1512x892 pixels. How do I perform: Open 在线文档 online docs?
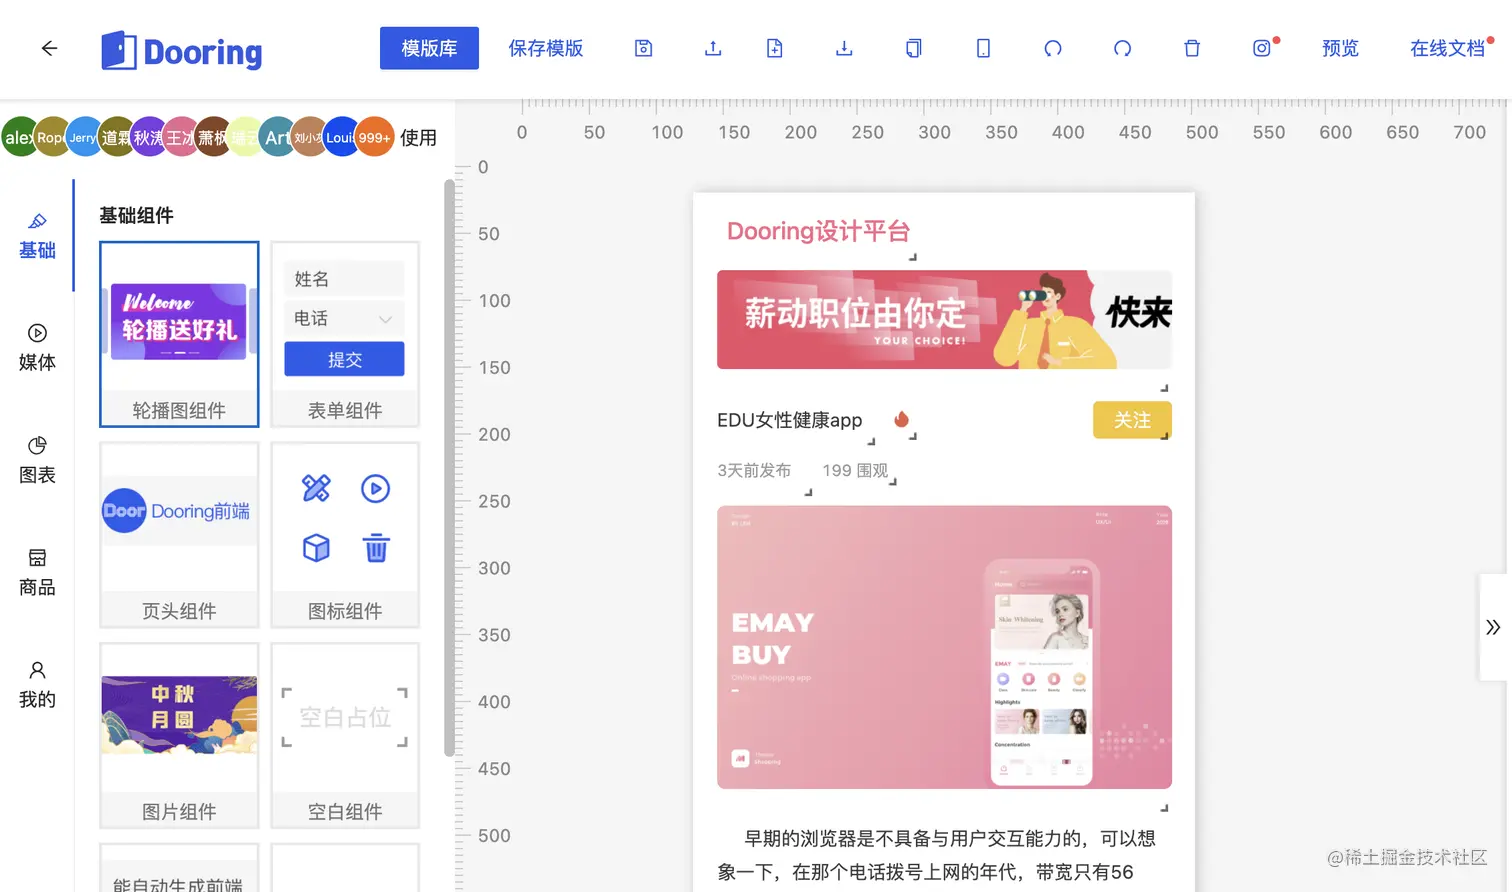[x=1448, y=48]
